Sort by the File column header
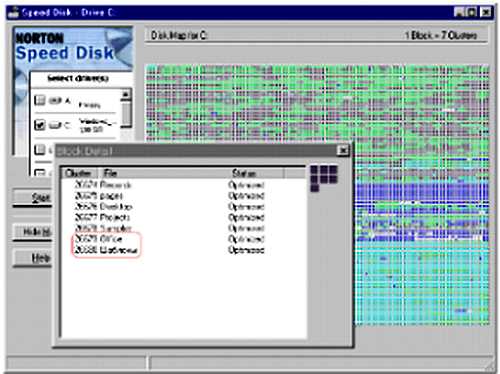 pyautogui.click(x=163, y=173)
